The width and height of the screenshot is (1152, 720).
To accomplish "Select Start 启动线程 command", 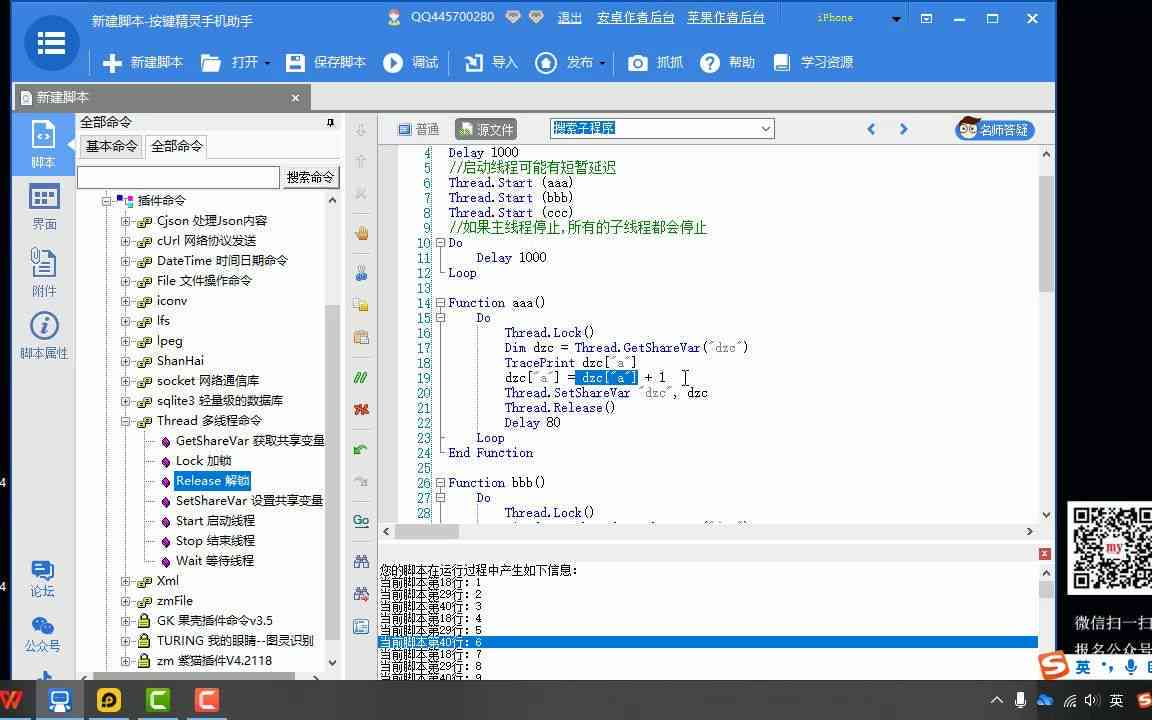I will 215,521.
